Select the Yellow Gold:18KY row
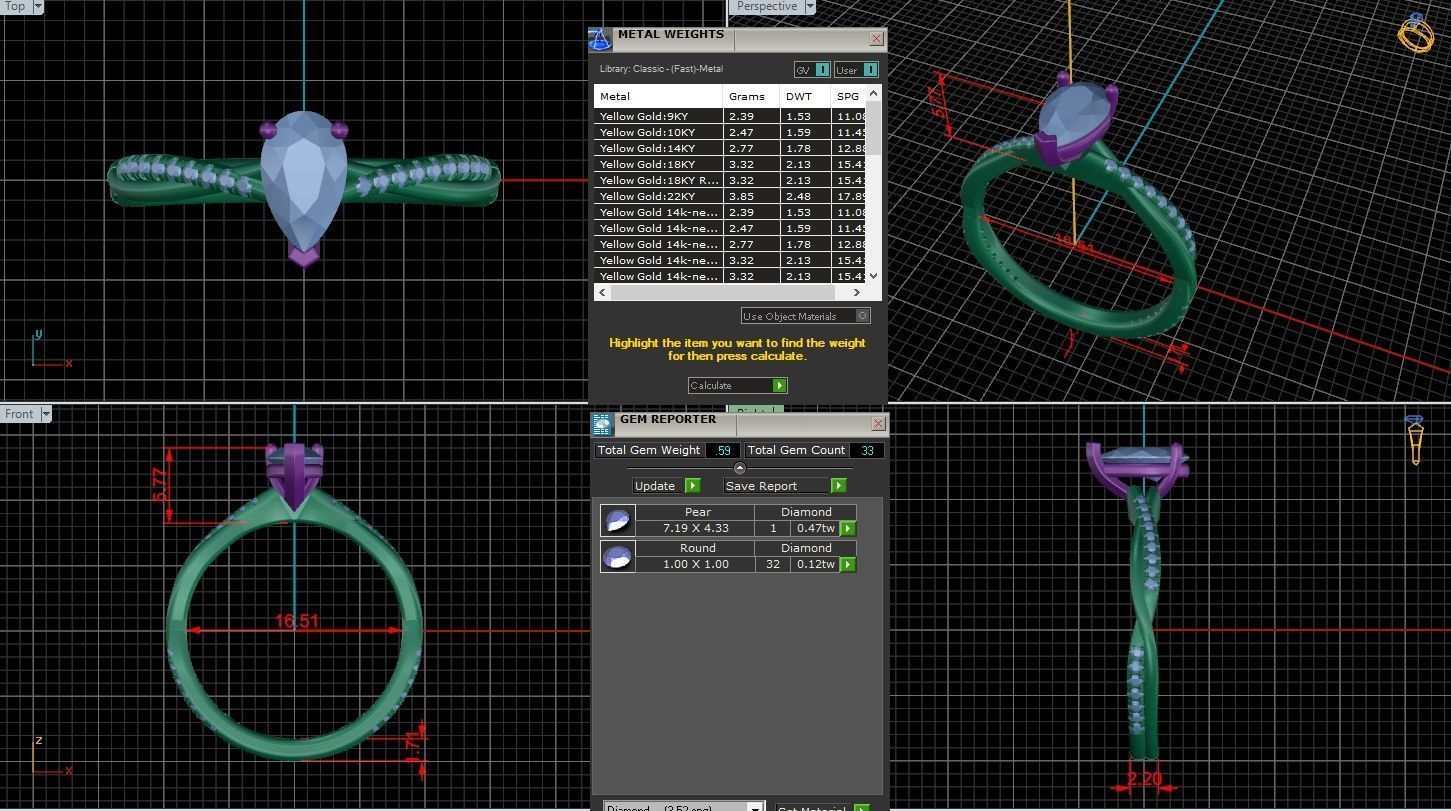Viewport: 1451px width, 811px height. [x=730, y=164]
